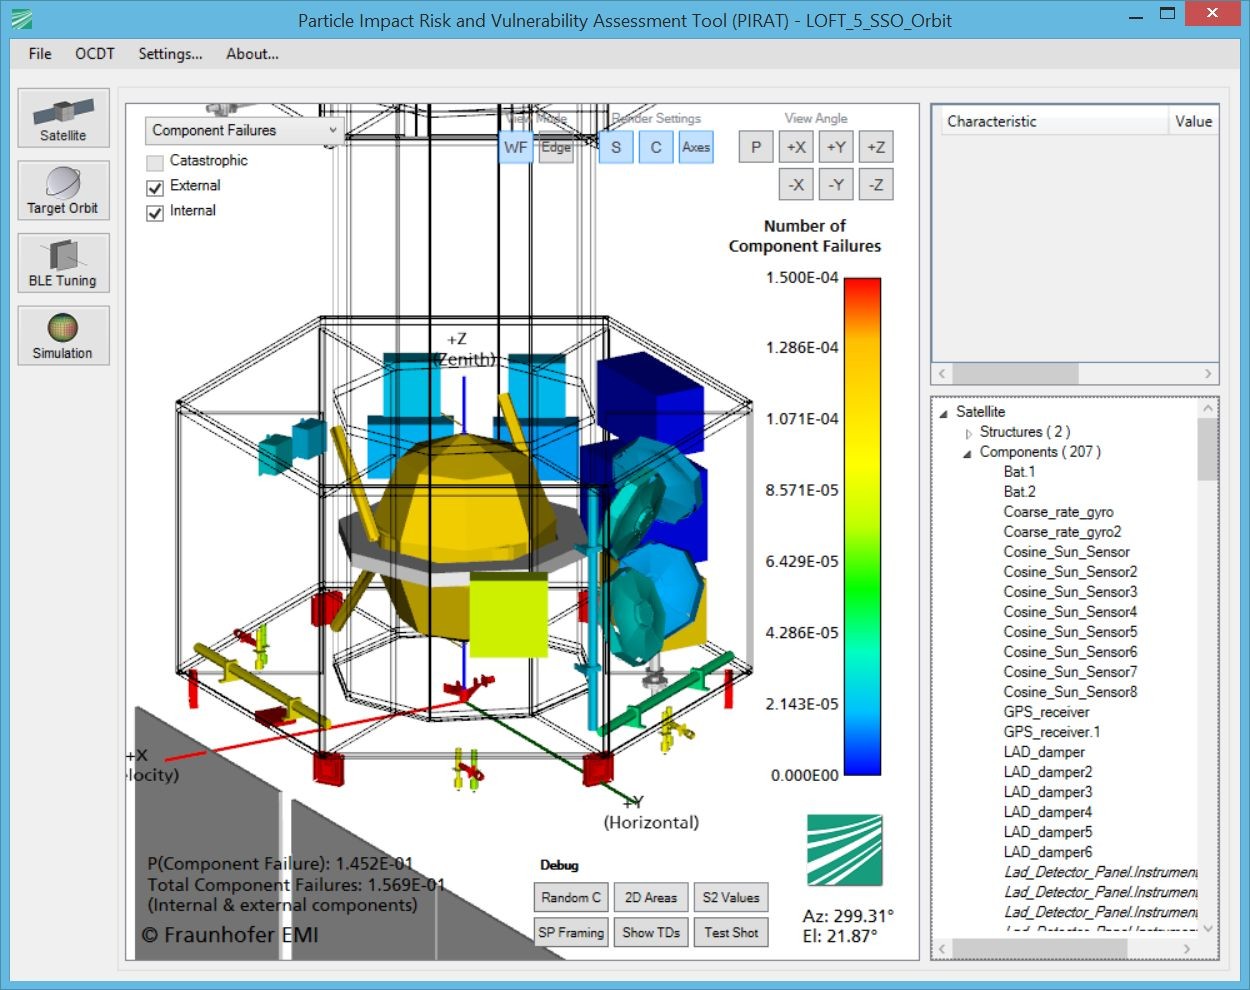This screenshot has height=990, width=1250.
Task: Select Coarse_rate_gyro component
Action: 1058,512
